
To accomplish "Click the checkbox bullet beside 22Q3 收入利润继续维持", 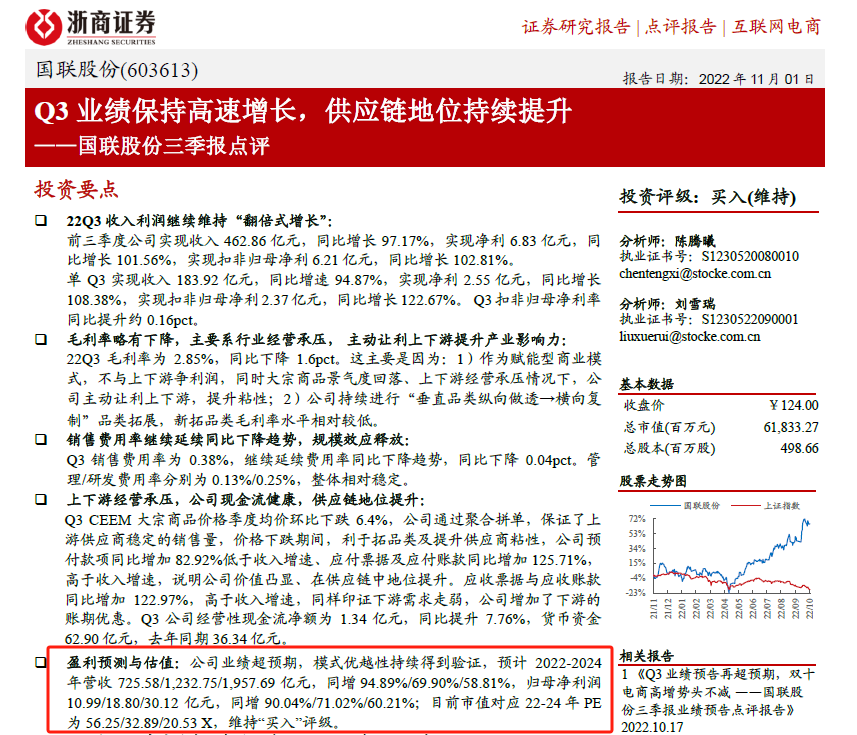I will point(41,221).
